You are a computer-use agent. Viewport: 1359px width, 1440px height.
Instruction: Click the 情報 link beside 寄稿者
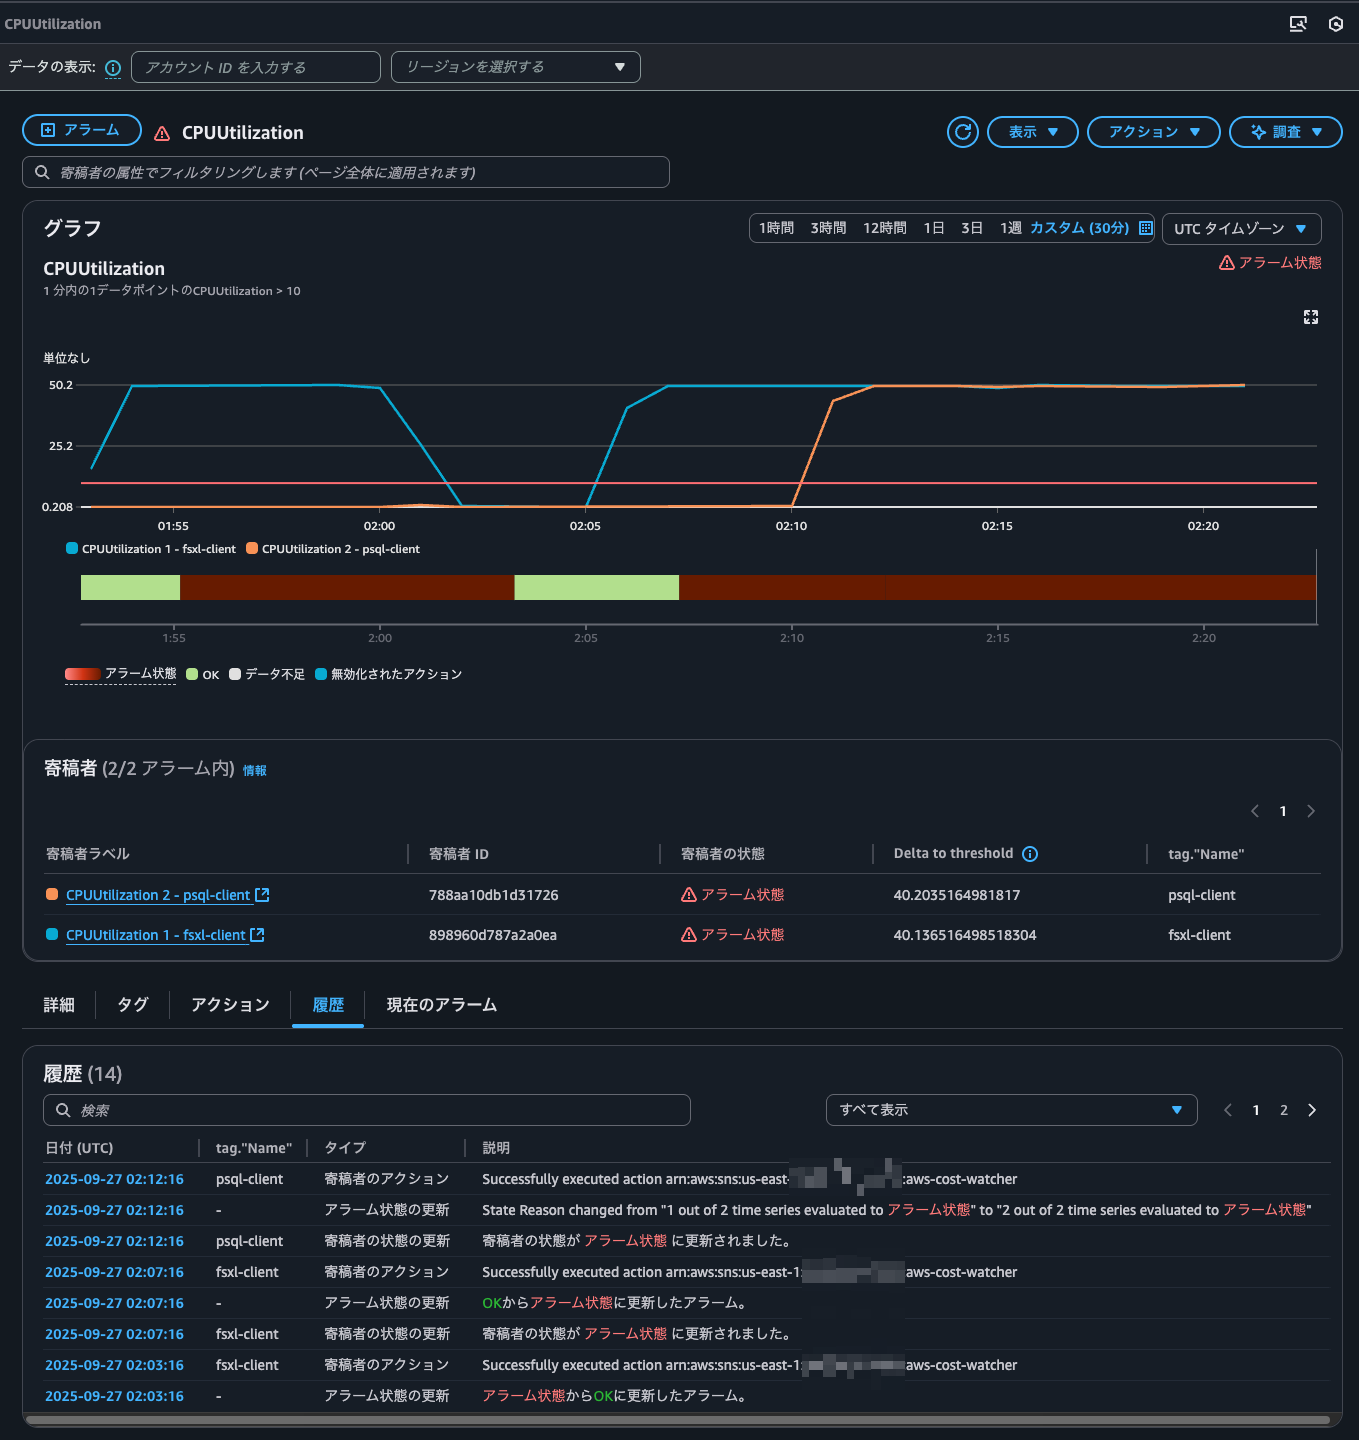pos(255,771)
